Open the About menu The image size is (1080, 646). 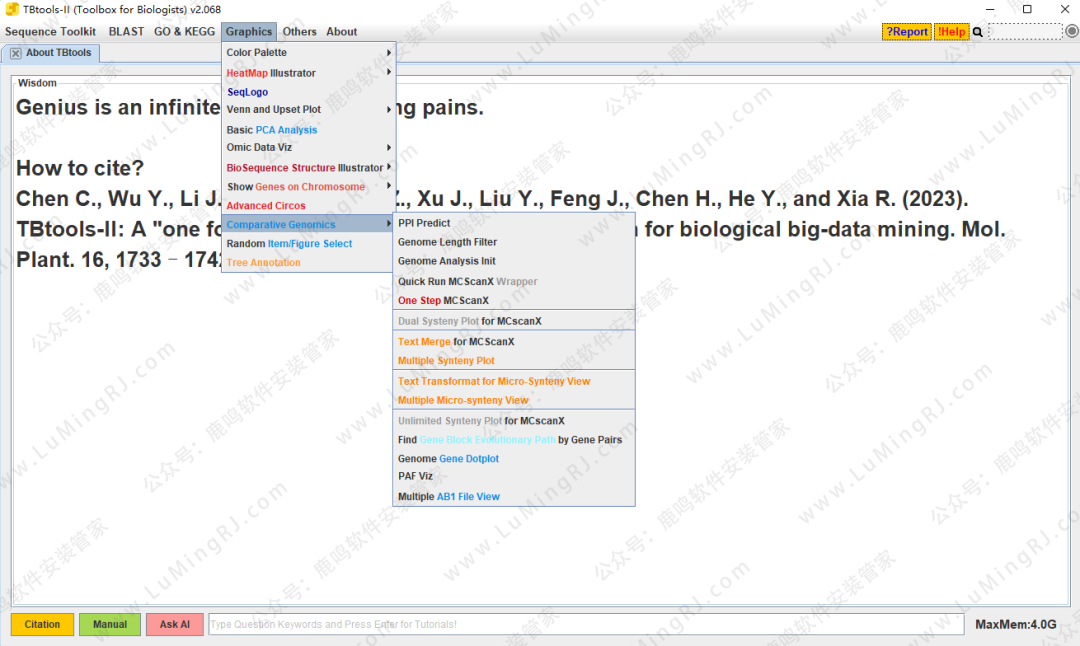(342, 32)
